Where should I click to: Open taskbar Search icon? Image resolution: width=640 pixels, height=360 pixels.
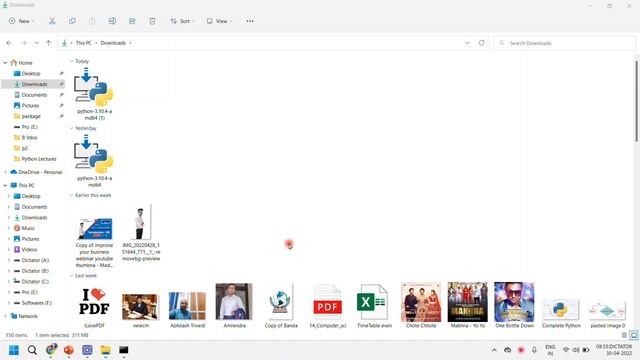pos(32,350)
